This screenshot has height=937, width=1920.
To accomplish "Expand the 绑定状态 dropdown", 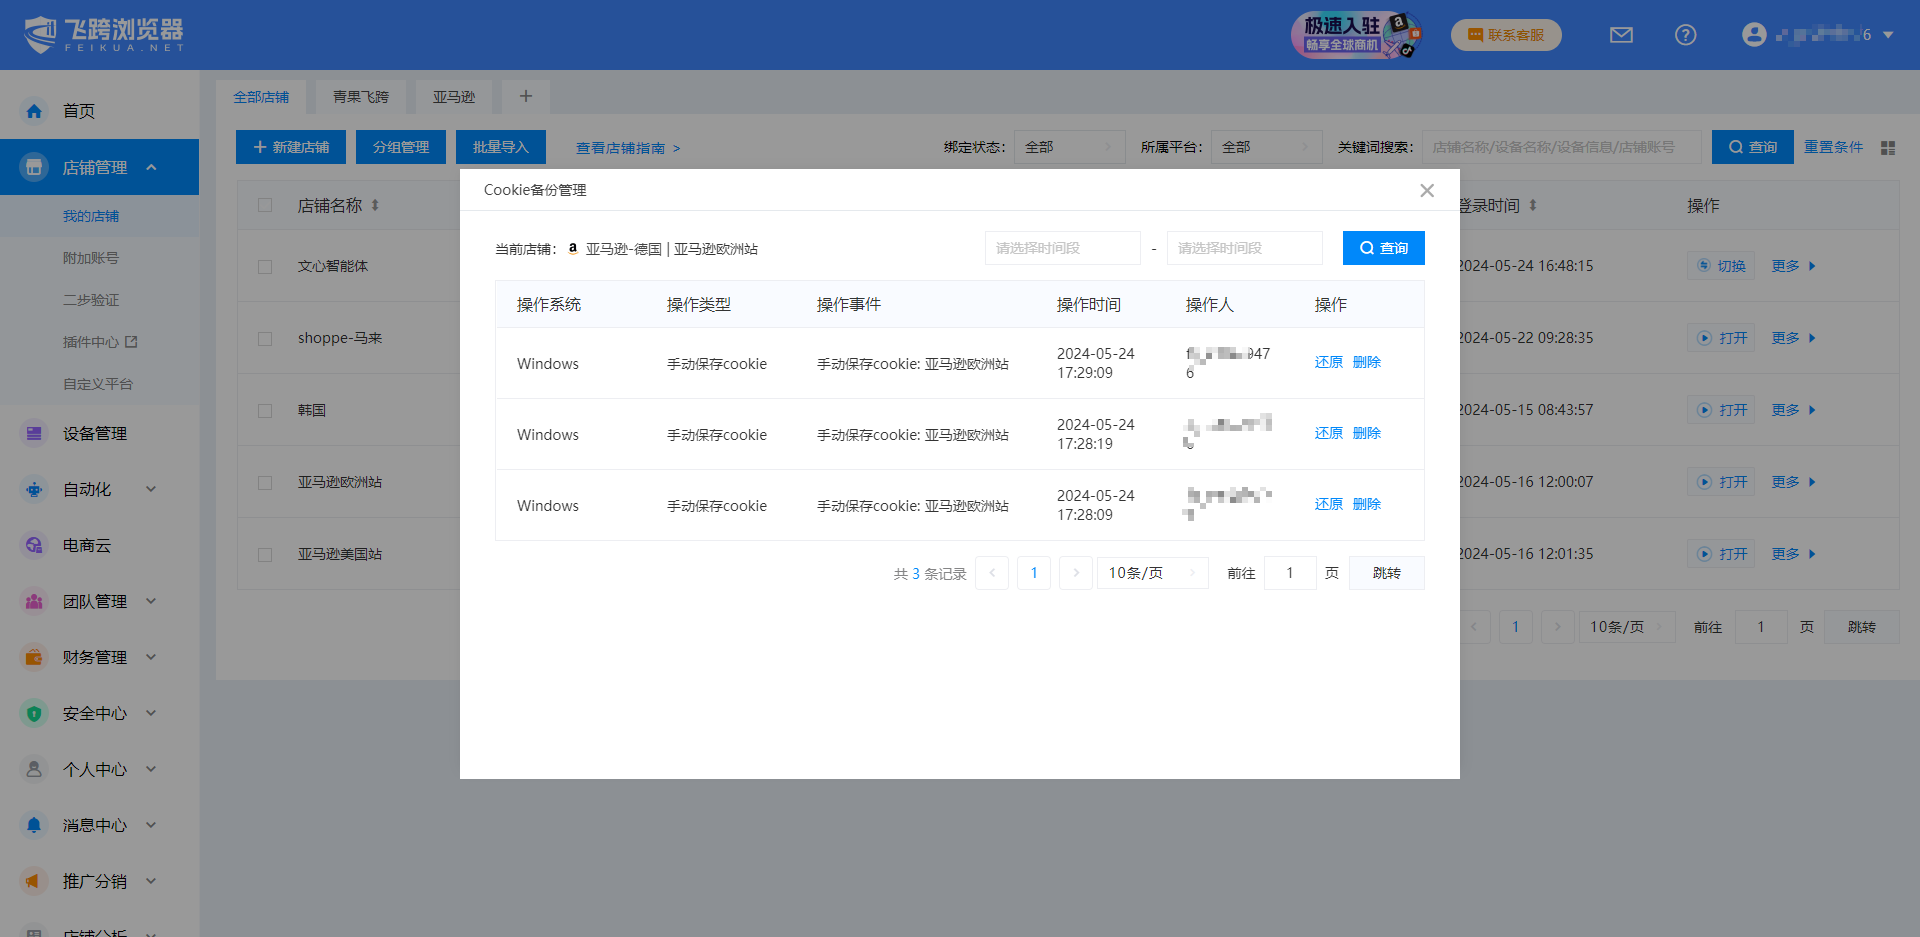I will click(1068, 147).
